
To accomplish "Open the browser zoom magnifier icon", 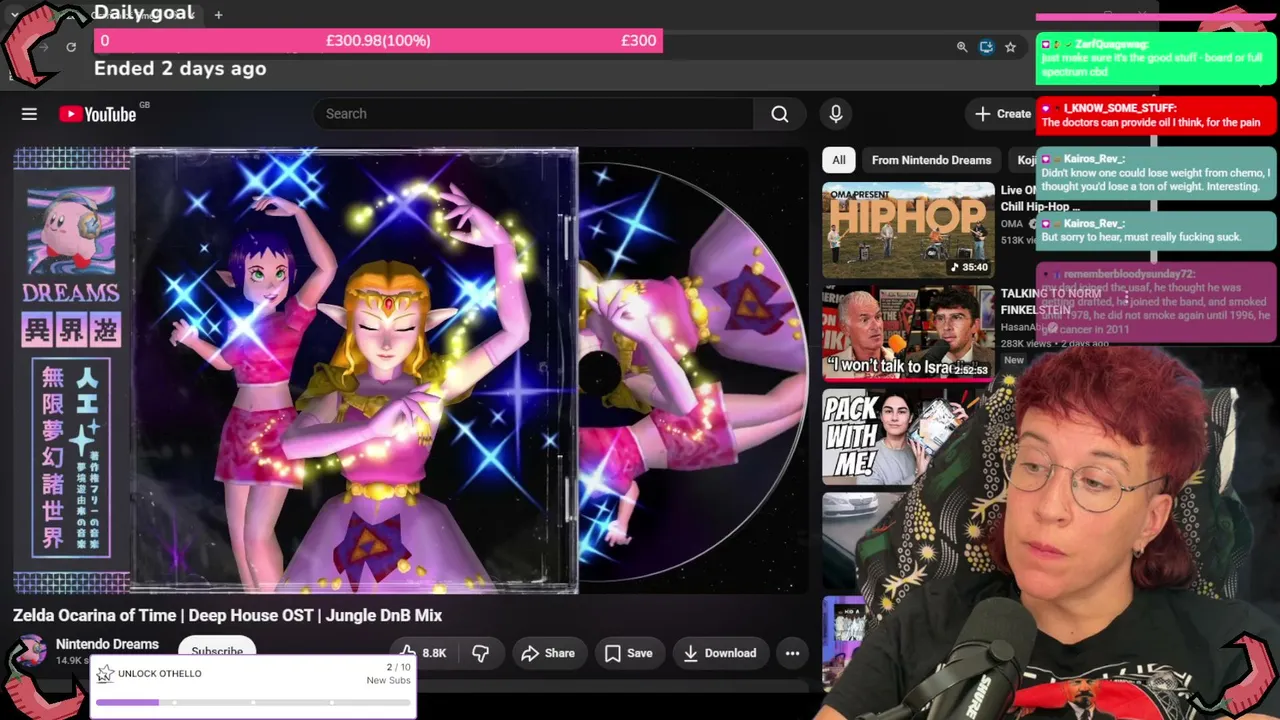I will [962, 47].
